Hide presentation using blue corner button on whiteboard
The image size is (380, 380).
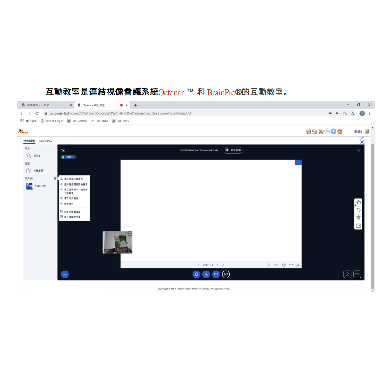(298, 162)
